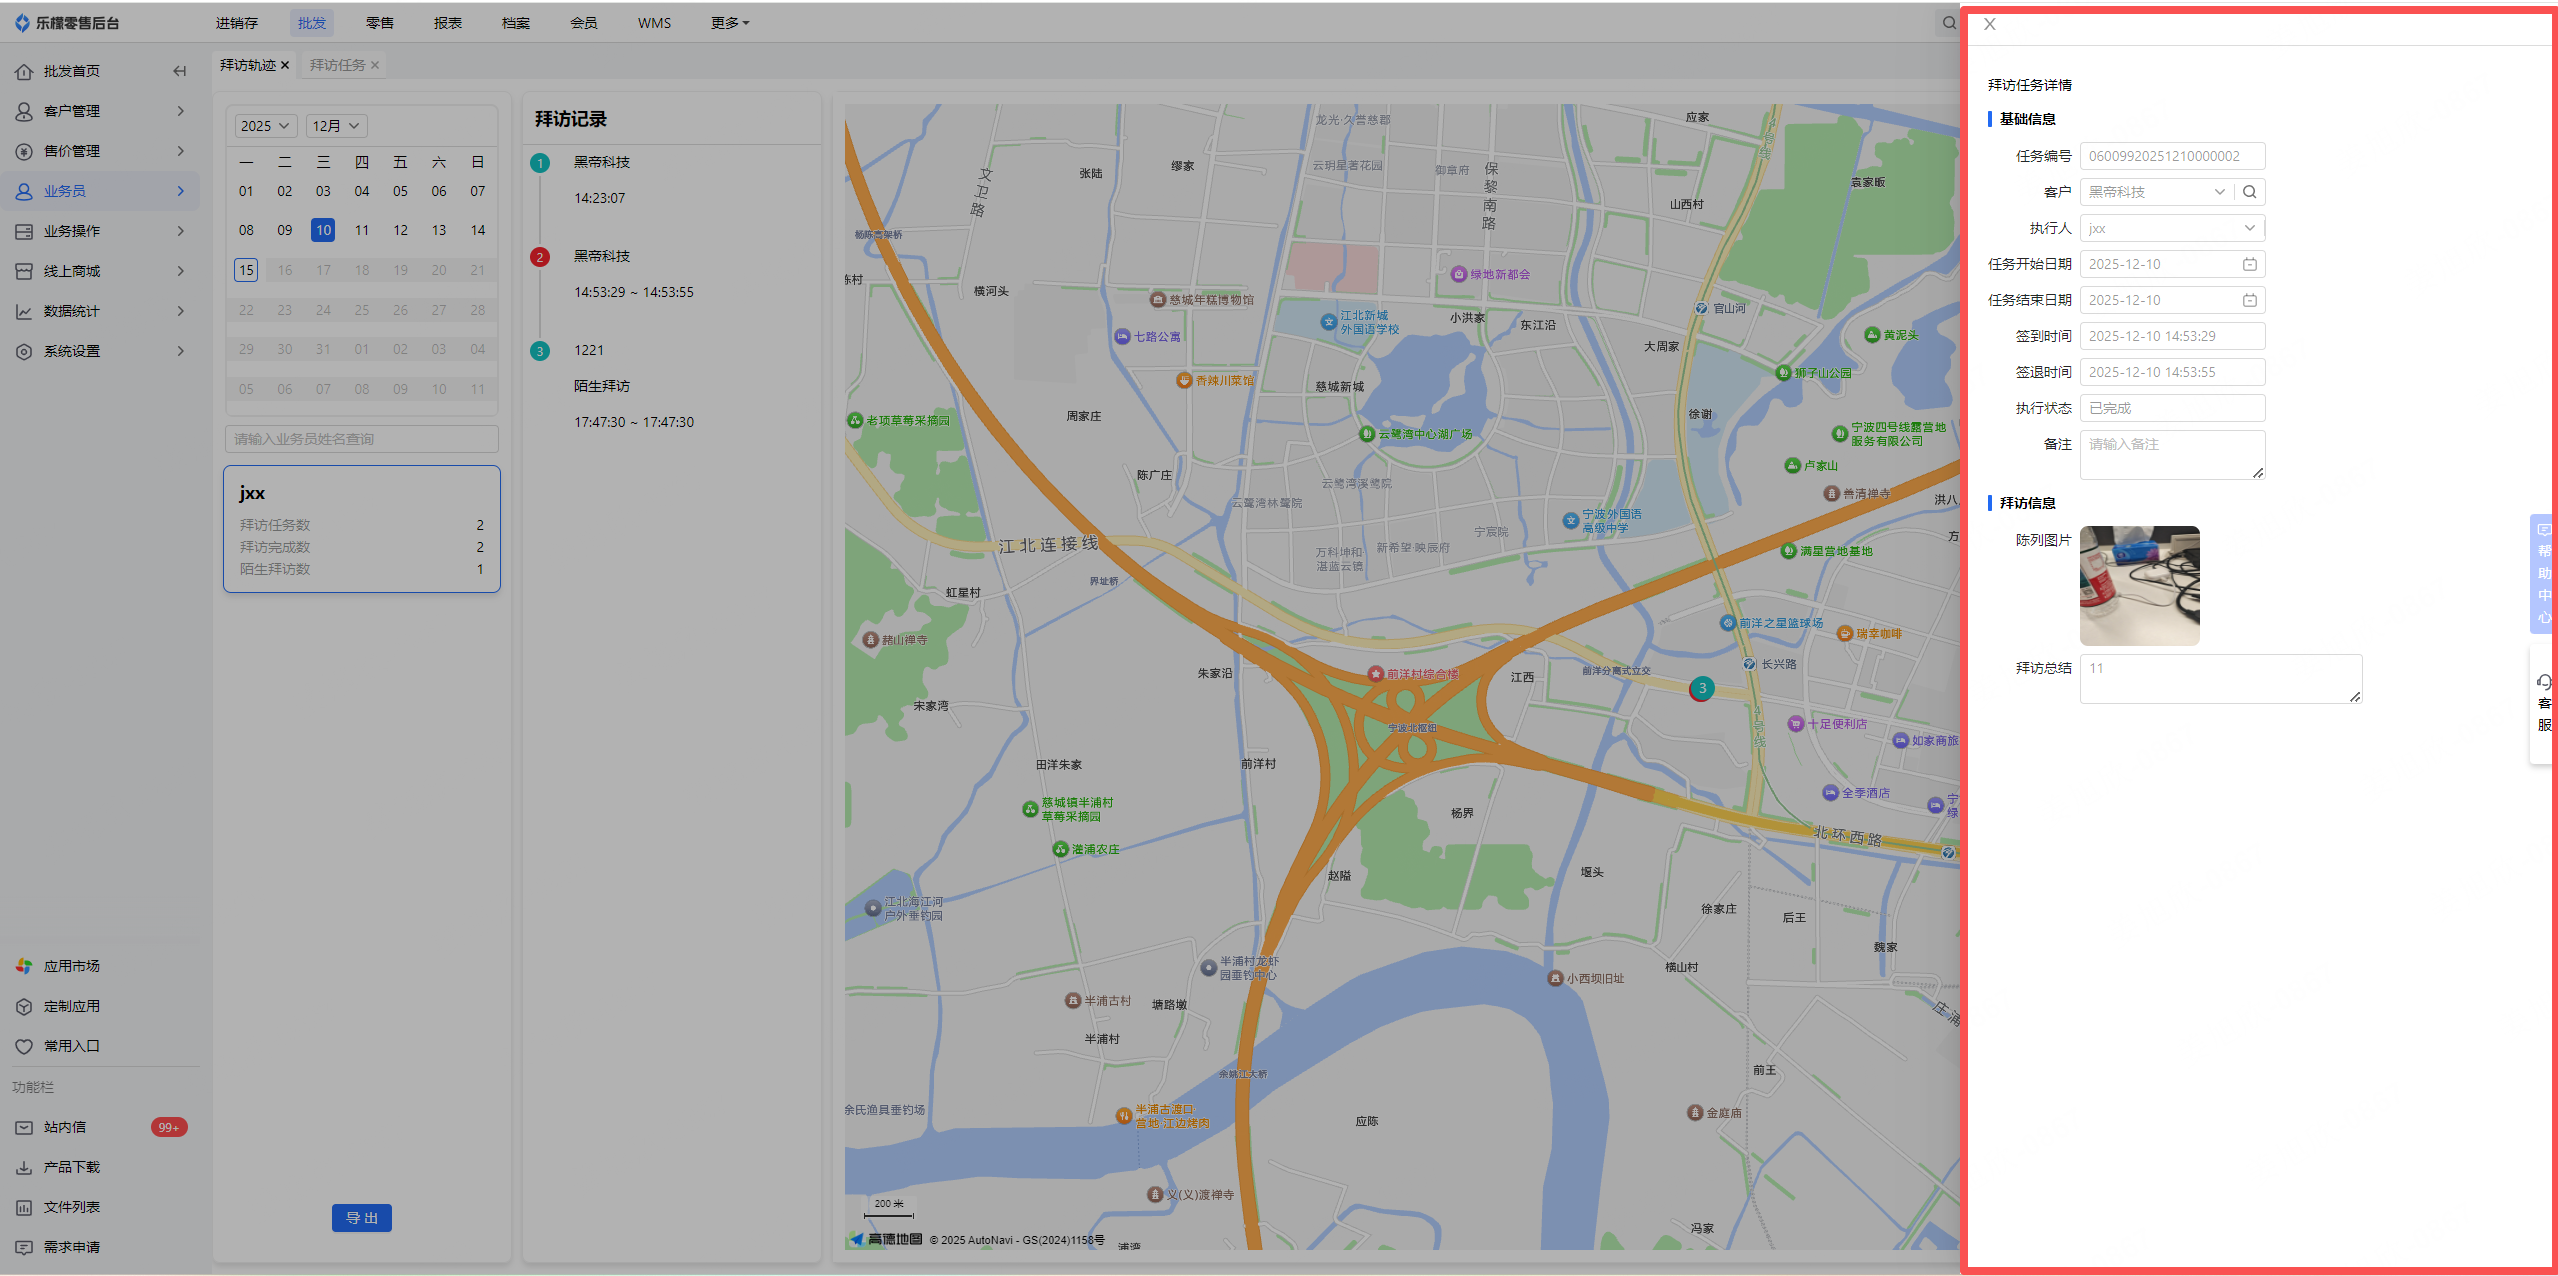Click the 产品下载 download icon
This screenshot has width=2558, height=1276.
24,1167
